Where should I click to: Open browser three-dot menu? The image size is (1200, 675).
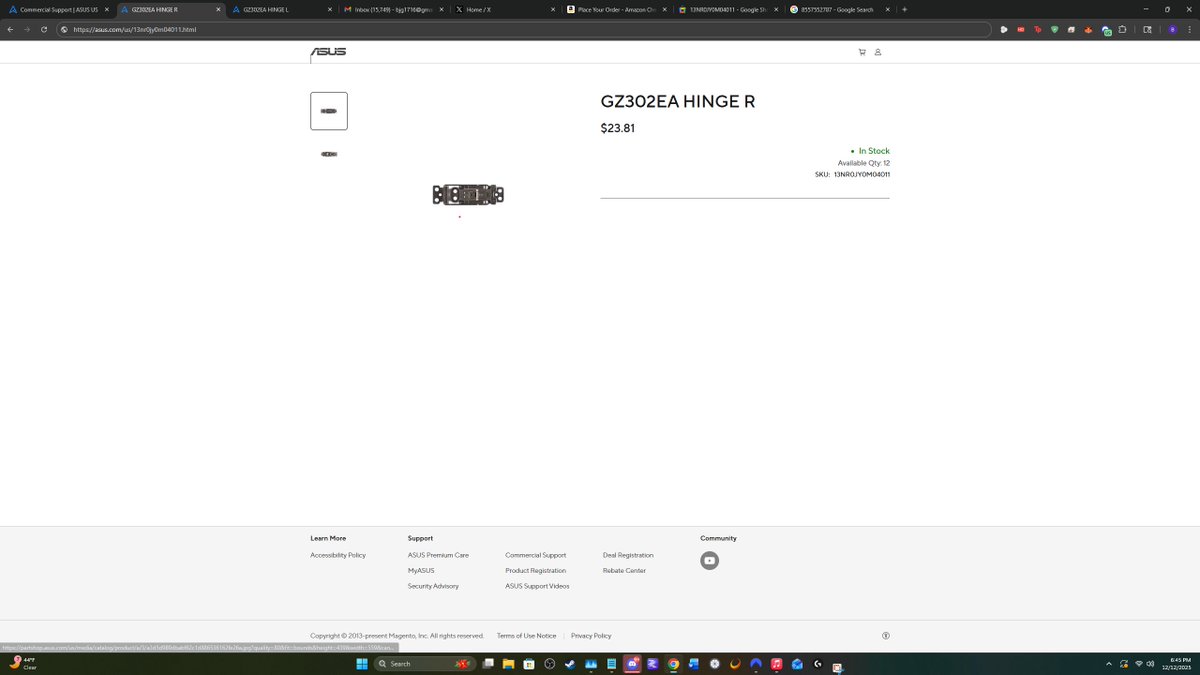pyautogui.click(x=1189, y=29)
